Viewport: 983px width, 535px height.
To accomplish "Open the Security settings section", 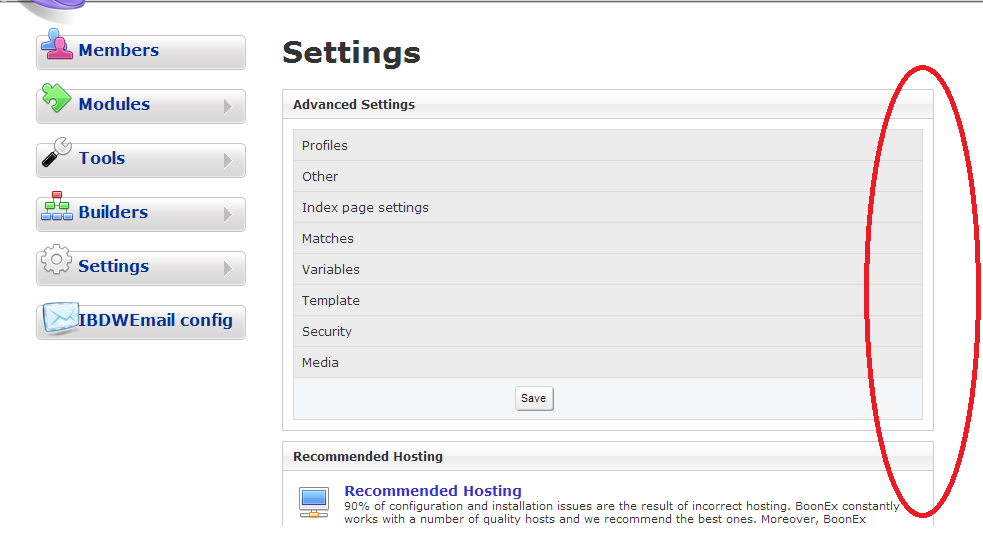I will coord(327,331).
